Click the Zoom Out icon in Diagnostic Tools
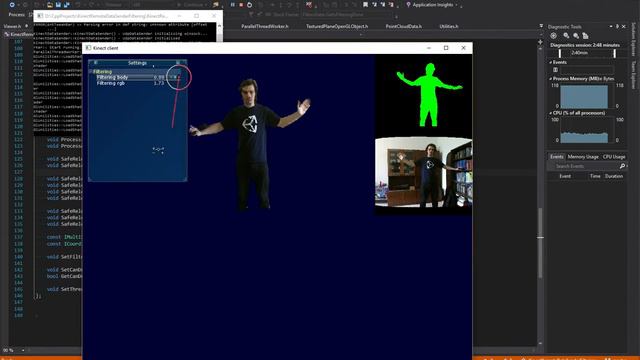Viewport: 640px width, 360px height. click(x=576, y=36)
